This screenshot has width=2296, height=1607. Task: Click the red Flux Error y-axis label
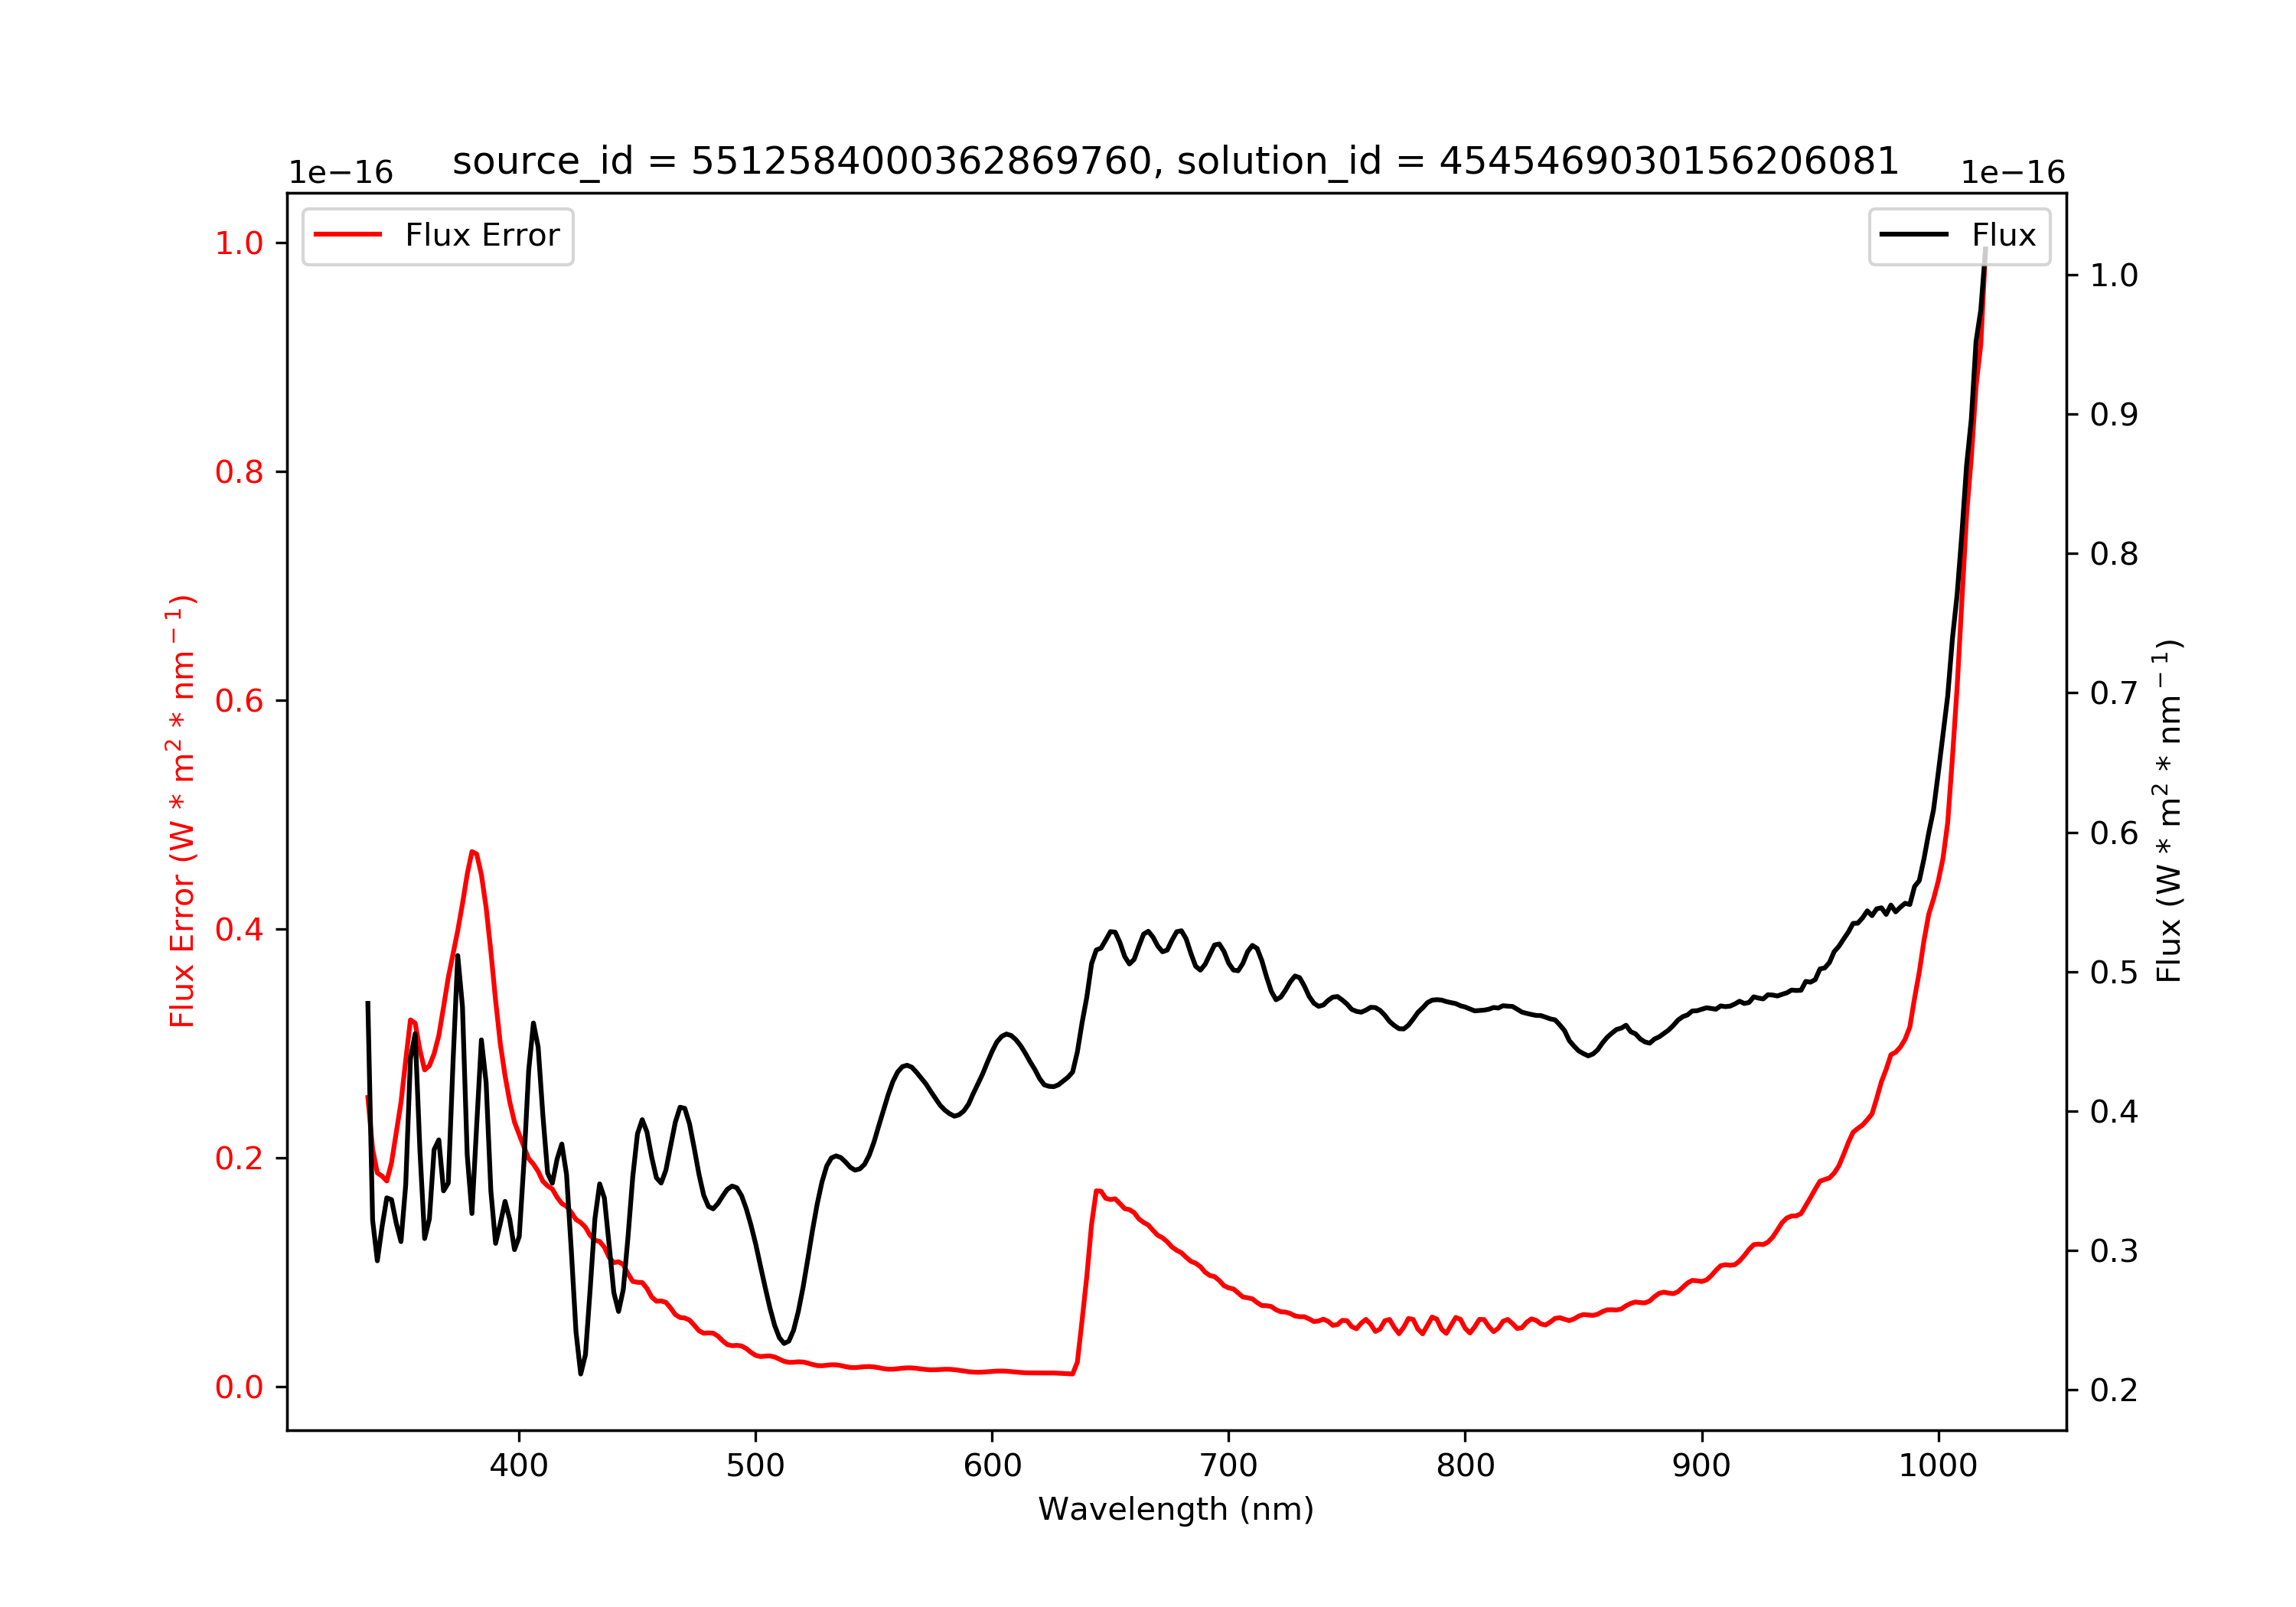pos(182,811)
